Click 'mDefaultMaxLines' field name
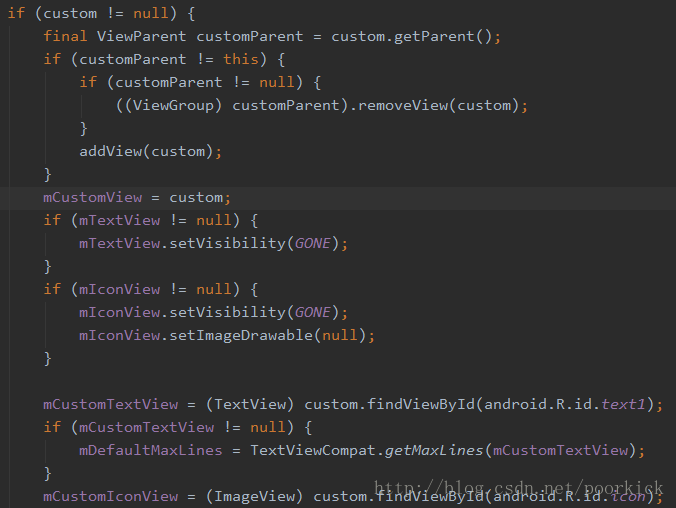Viewport: 676px width, 508px height. tap(150, 451)
